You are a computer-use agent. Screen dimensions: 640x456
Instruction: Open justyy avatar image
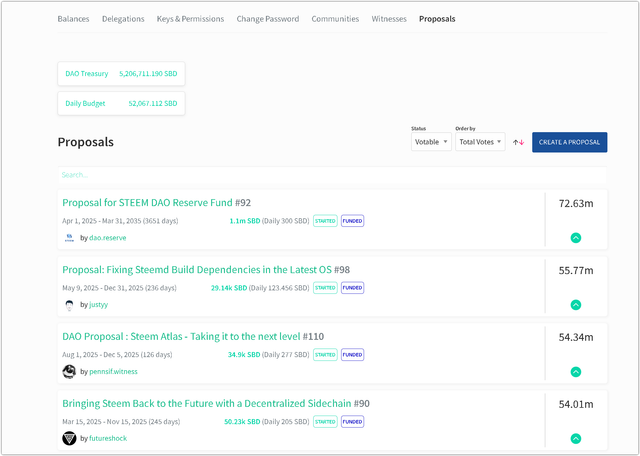(x=69, y=305)
